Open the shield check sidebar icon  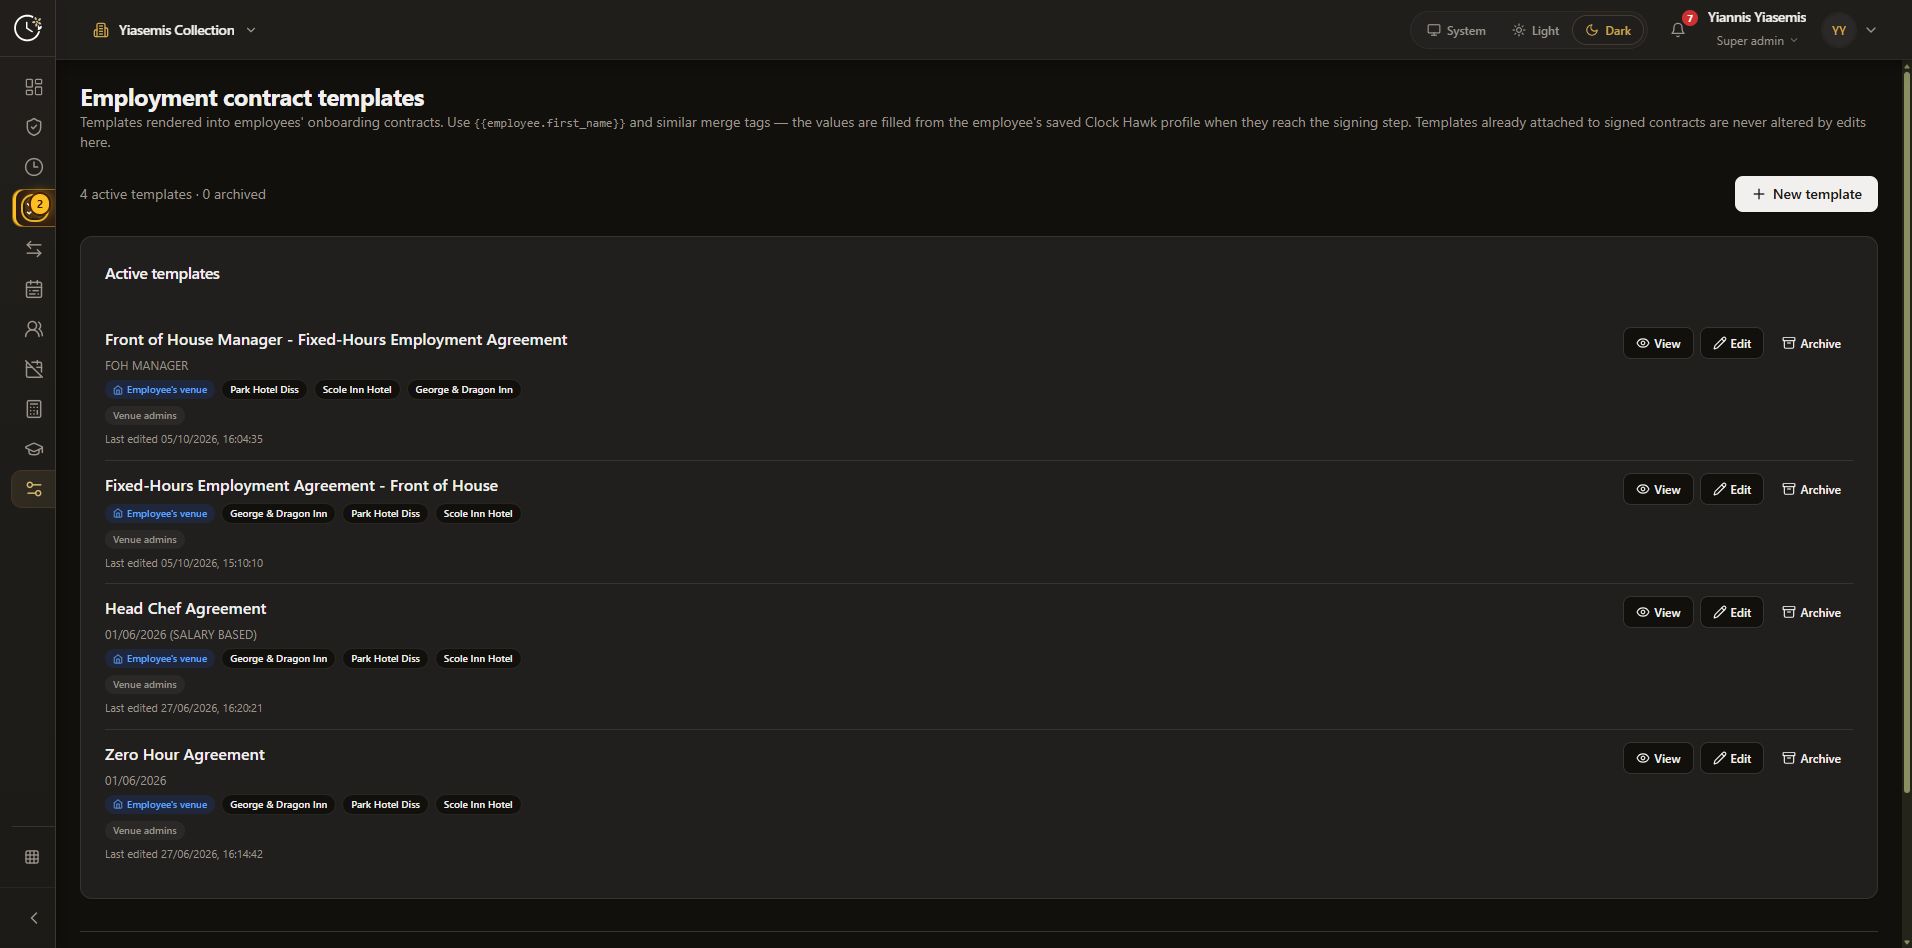[x=34, y=127]
